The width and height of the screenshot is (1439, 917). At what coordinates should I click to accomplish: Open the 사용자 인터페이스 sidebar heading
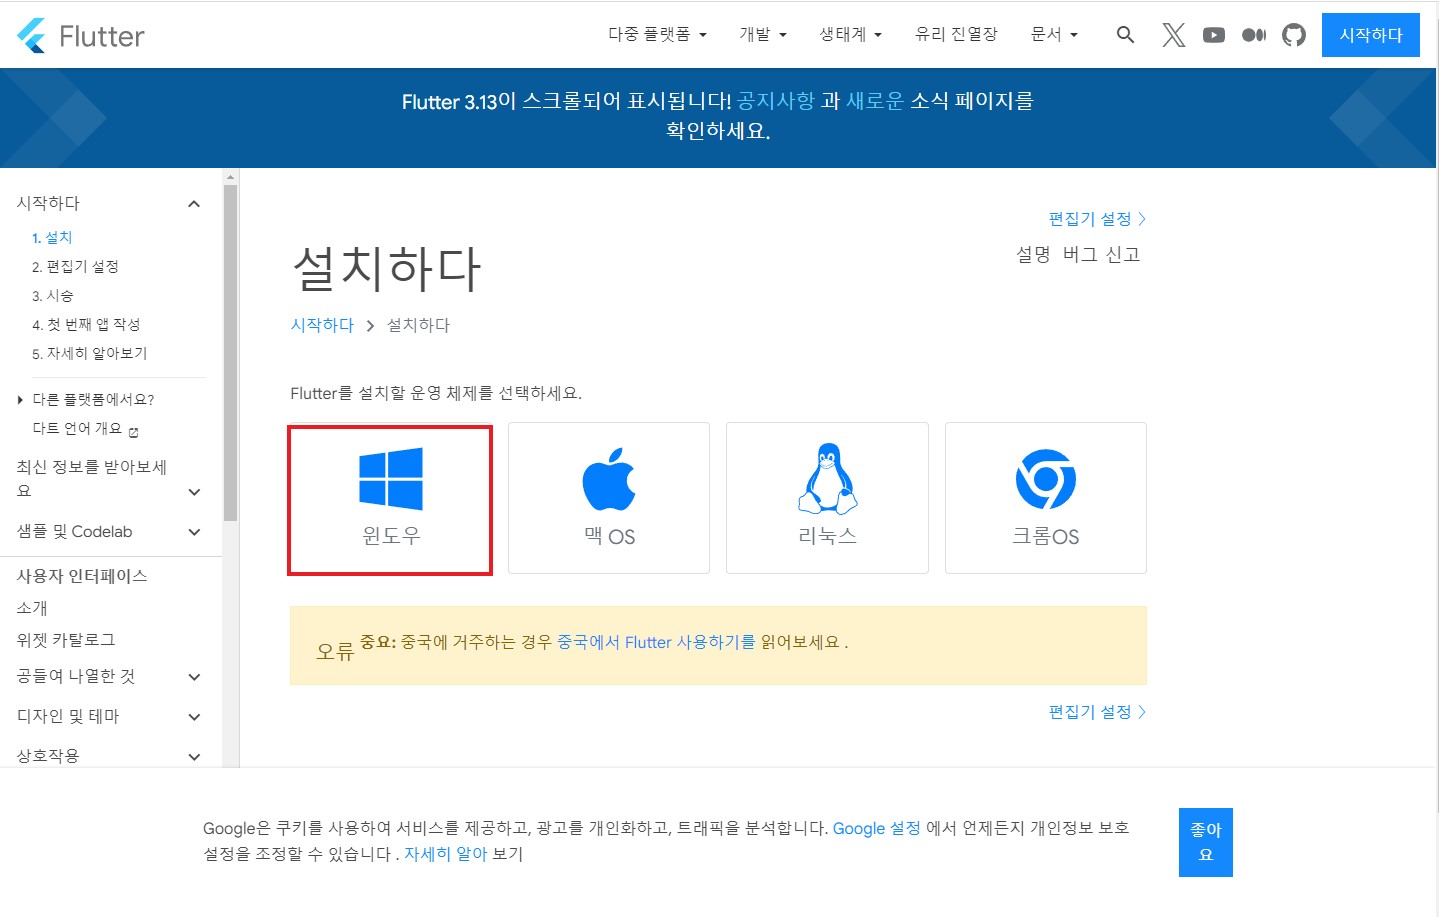[x=82, y=576]
